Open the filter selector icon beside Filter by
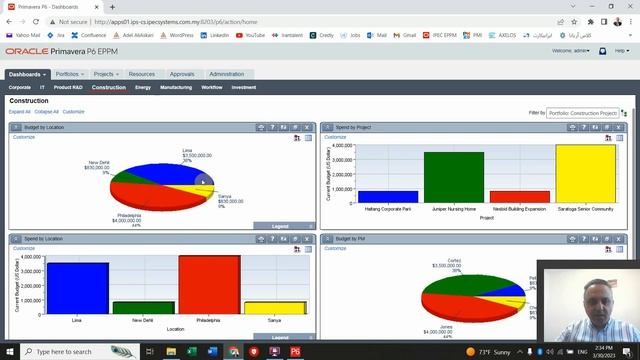 coord(624,113)
